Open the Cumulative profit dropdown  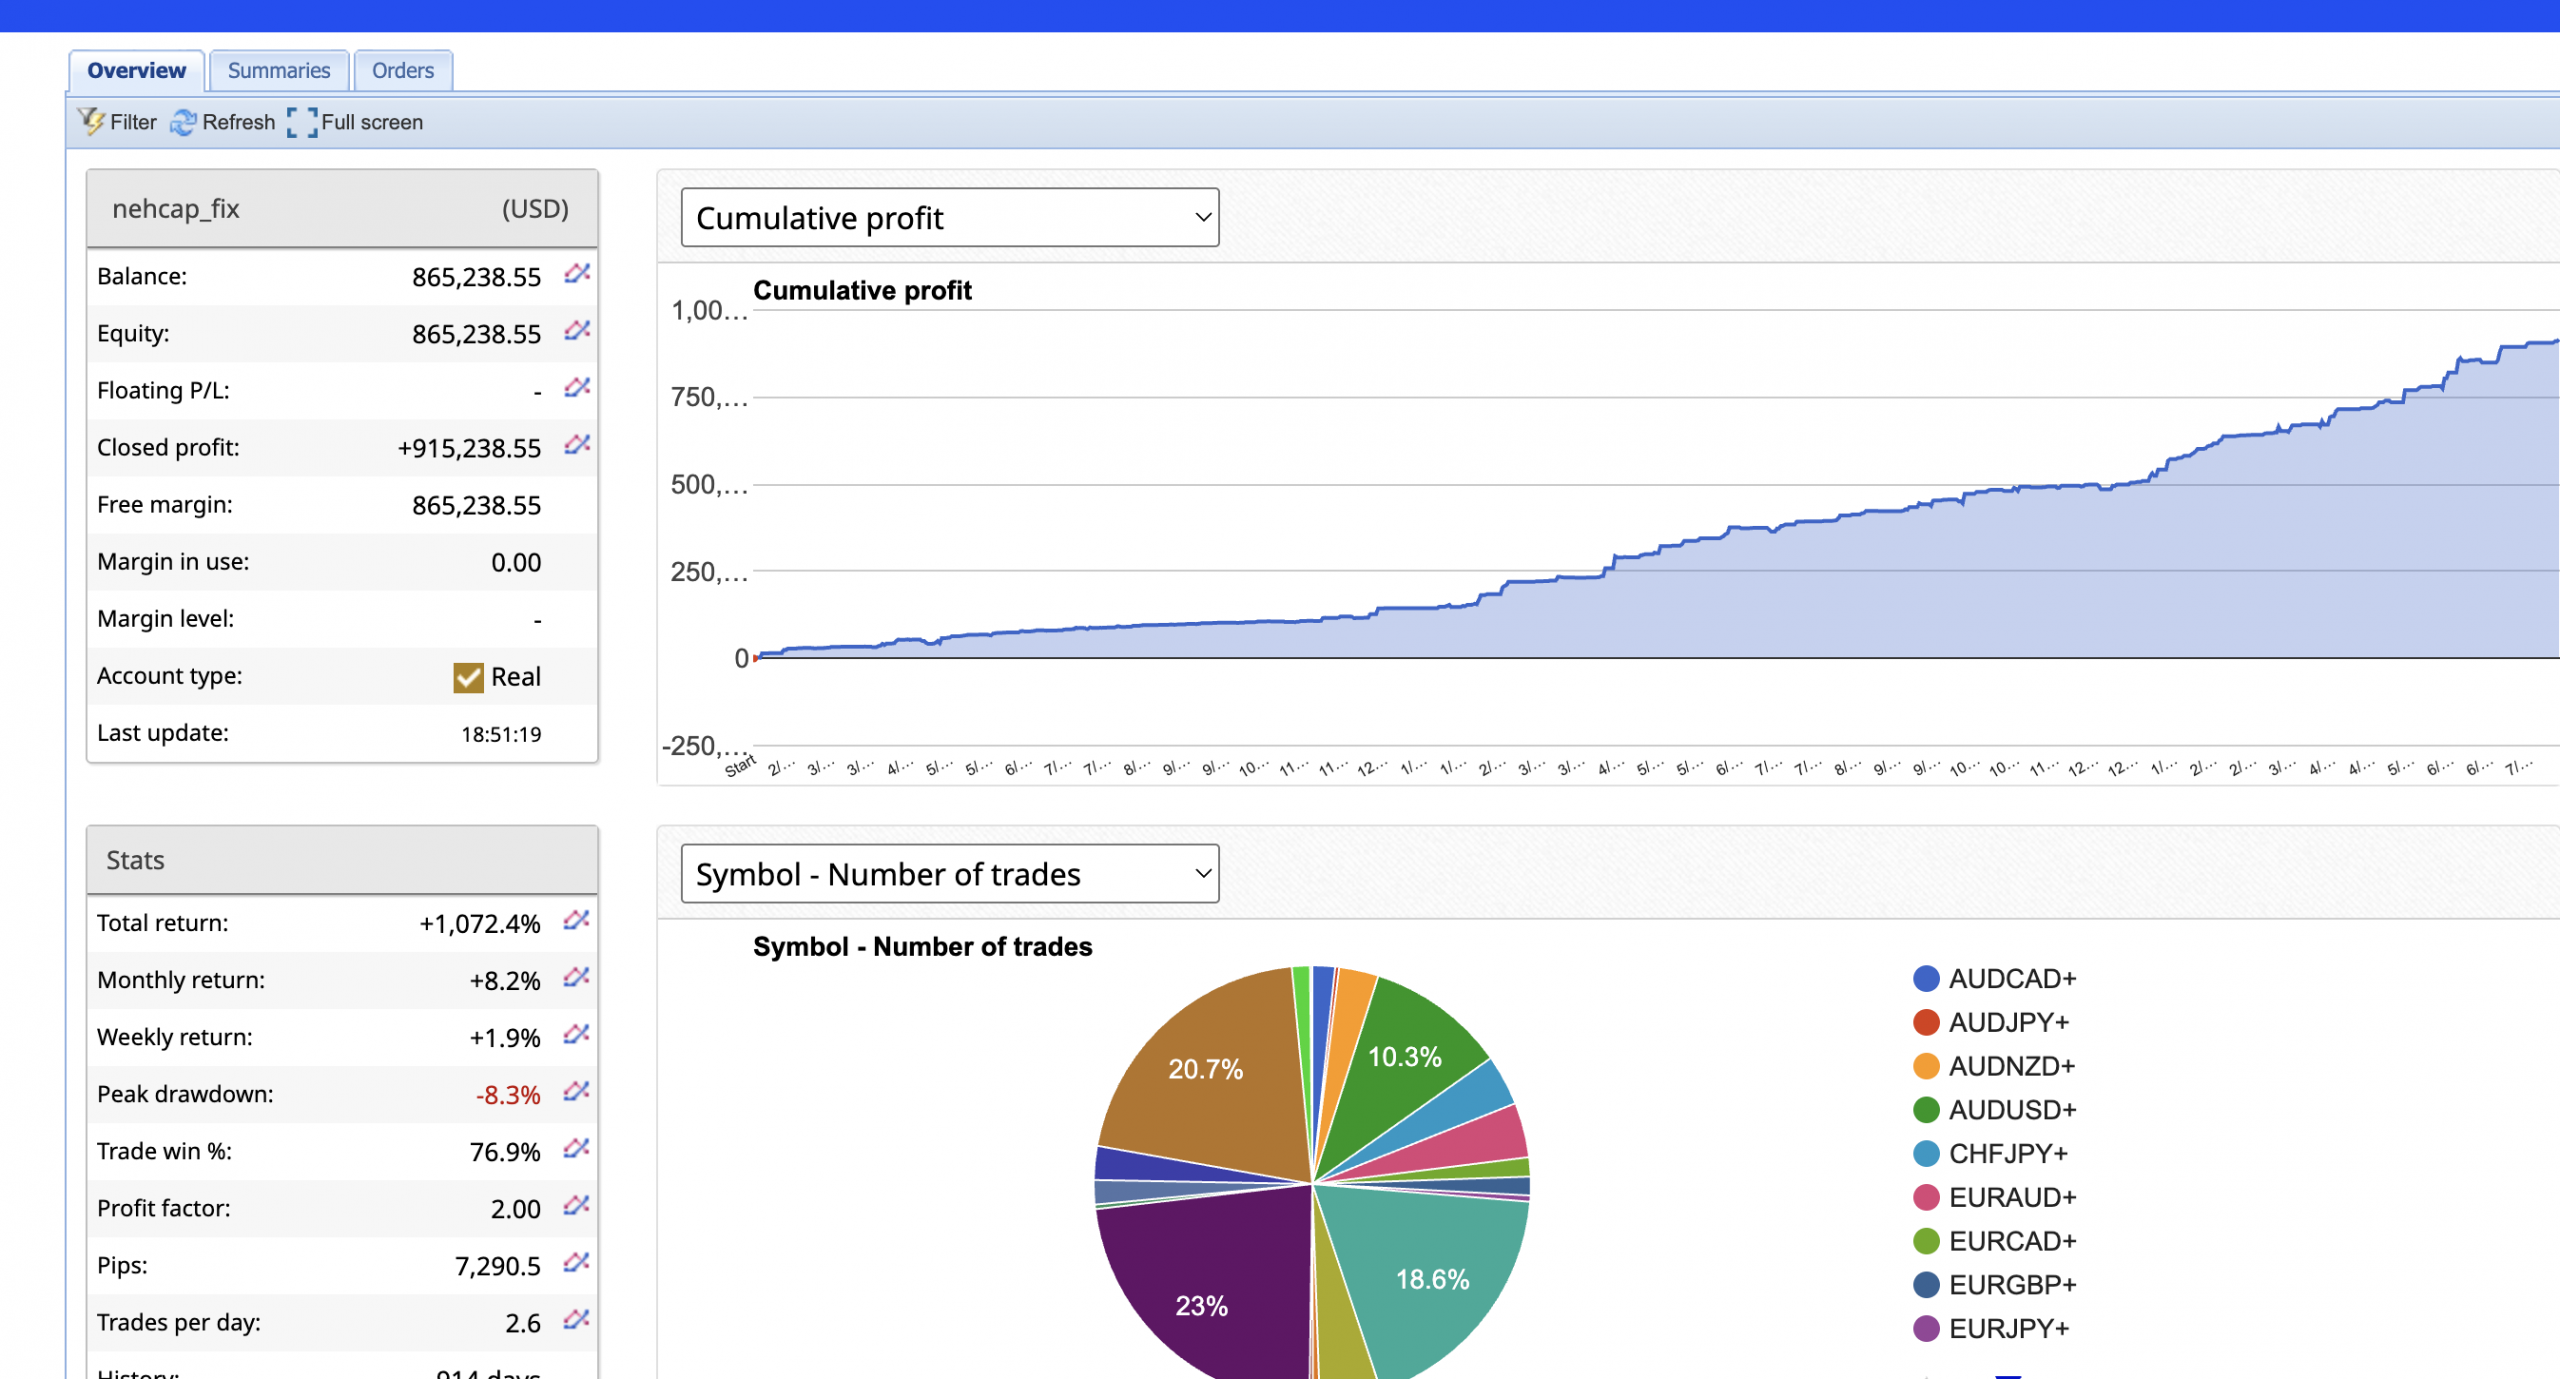tap(949, 217)
